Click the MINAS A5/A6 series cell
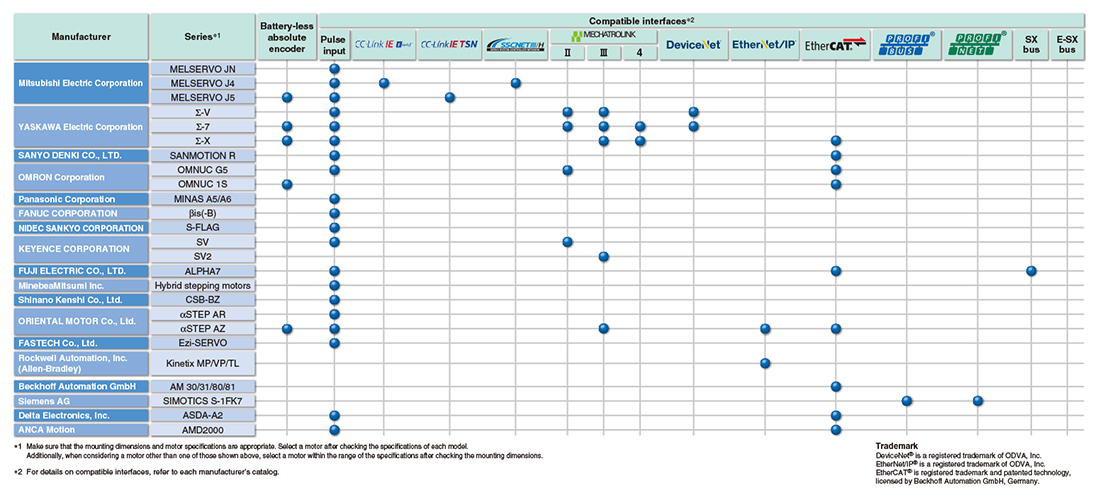This screenshot has width=1100, height=499. point(202,199)
